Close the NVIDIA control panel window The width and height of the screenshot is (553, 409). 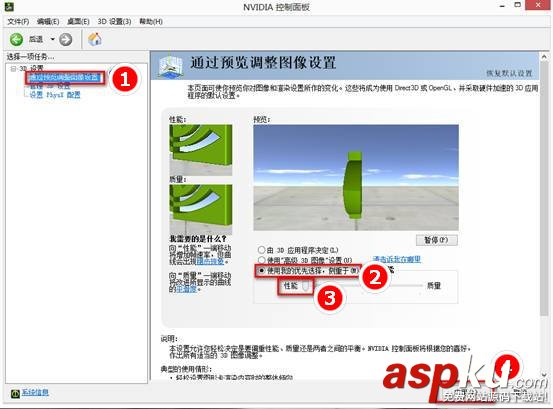[x=538, y=5]
